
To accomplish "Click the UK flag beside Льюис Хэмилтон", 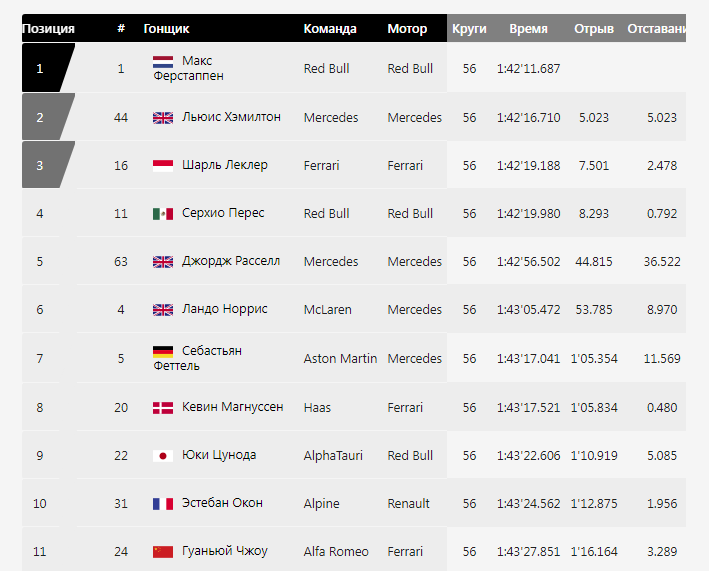I will pyautogui.click(x=163, y=118).
